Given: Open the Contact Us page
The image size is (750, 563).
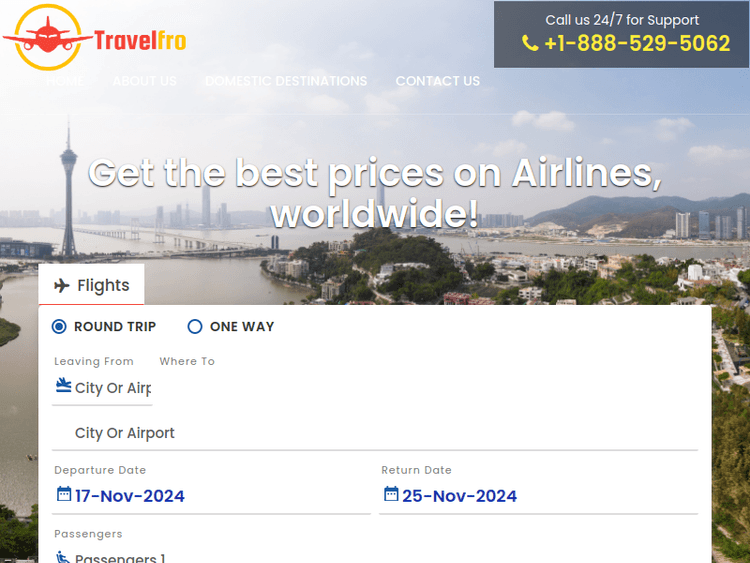Looking at the screenshot, I should coord(437,81).
